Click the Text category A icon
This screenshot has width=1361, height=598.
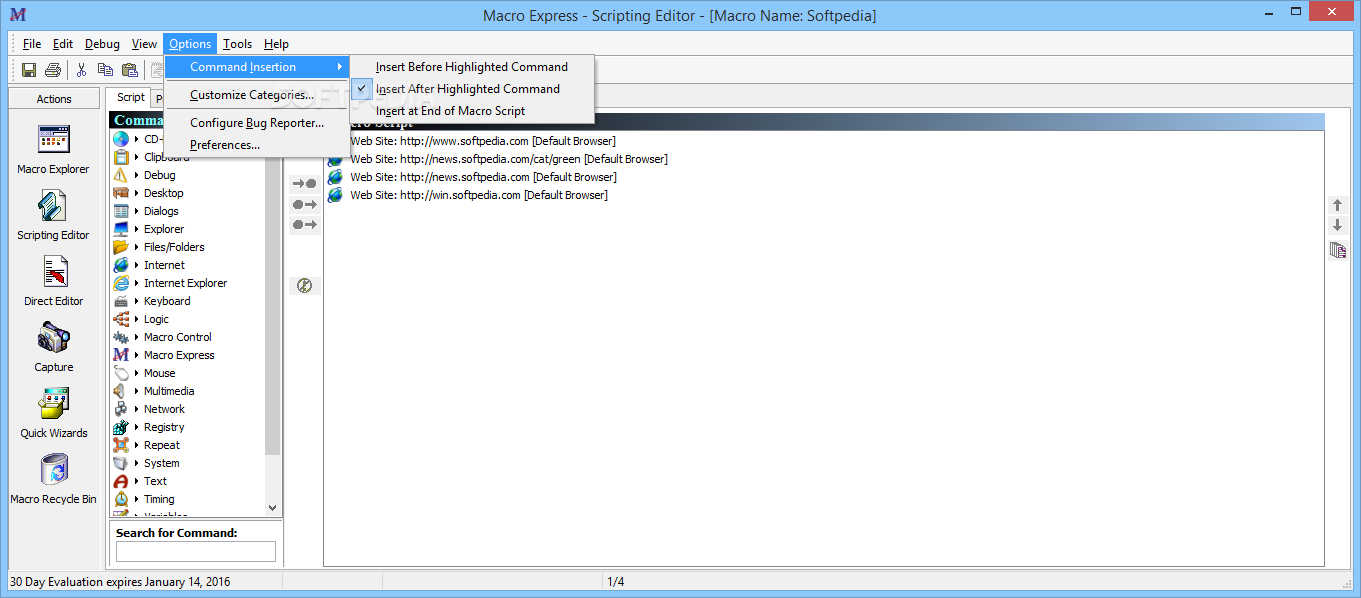click(x=121, y=481)
